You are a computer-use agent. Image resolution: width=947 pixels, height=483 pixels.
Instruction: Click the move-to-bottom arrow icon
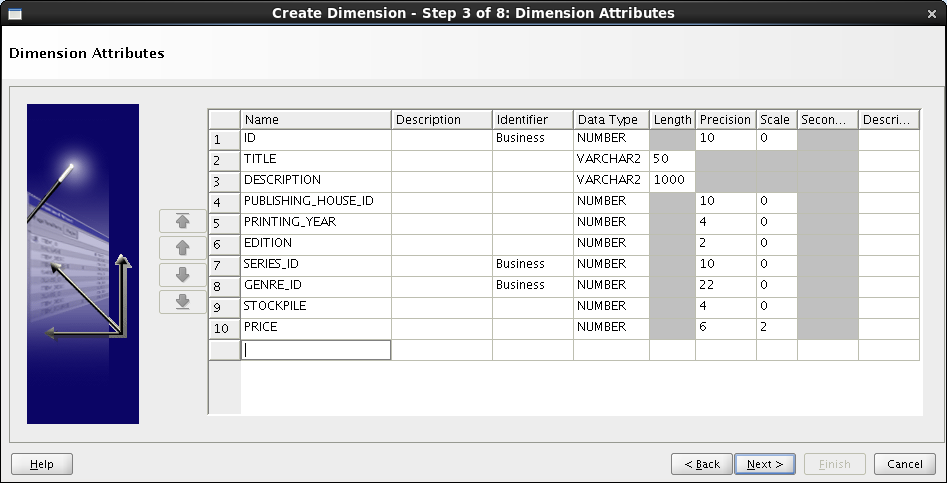(182, 301)
